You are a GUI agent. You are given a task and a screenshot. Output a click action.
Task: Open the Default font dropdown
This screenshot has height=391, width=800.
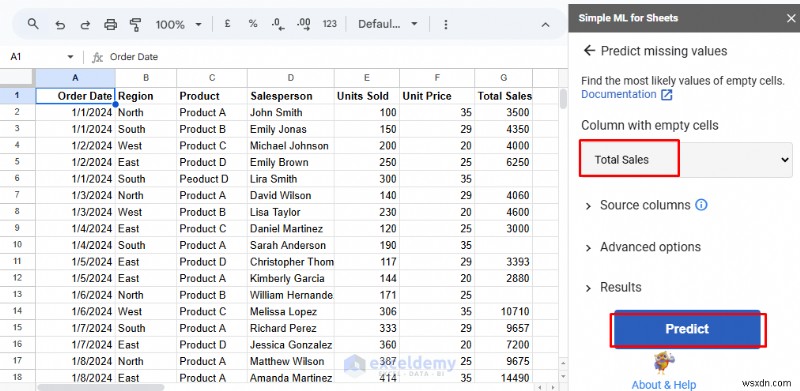pyautogui.click(x=388, y=24)
